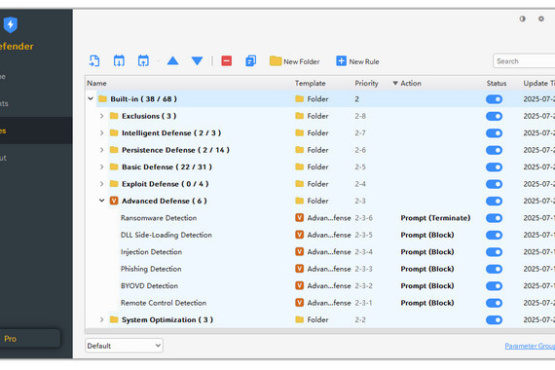
Task: Disable Ransomware Detection switch
Action: [494, 218]
